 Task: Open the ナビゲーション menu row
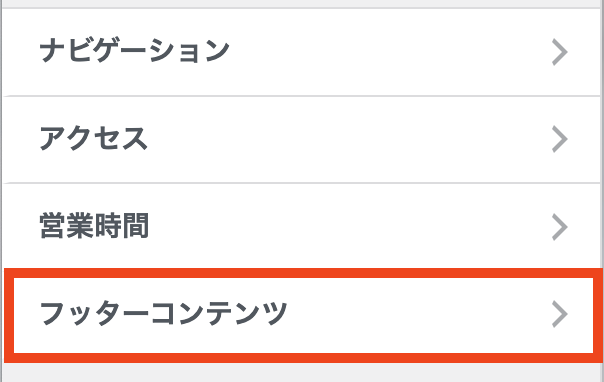pyautogui.click(x=304, y=52)
